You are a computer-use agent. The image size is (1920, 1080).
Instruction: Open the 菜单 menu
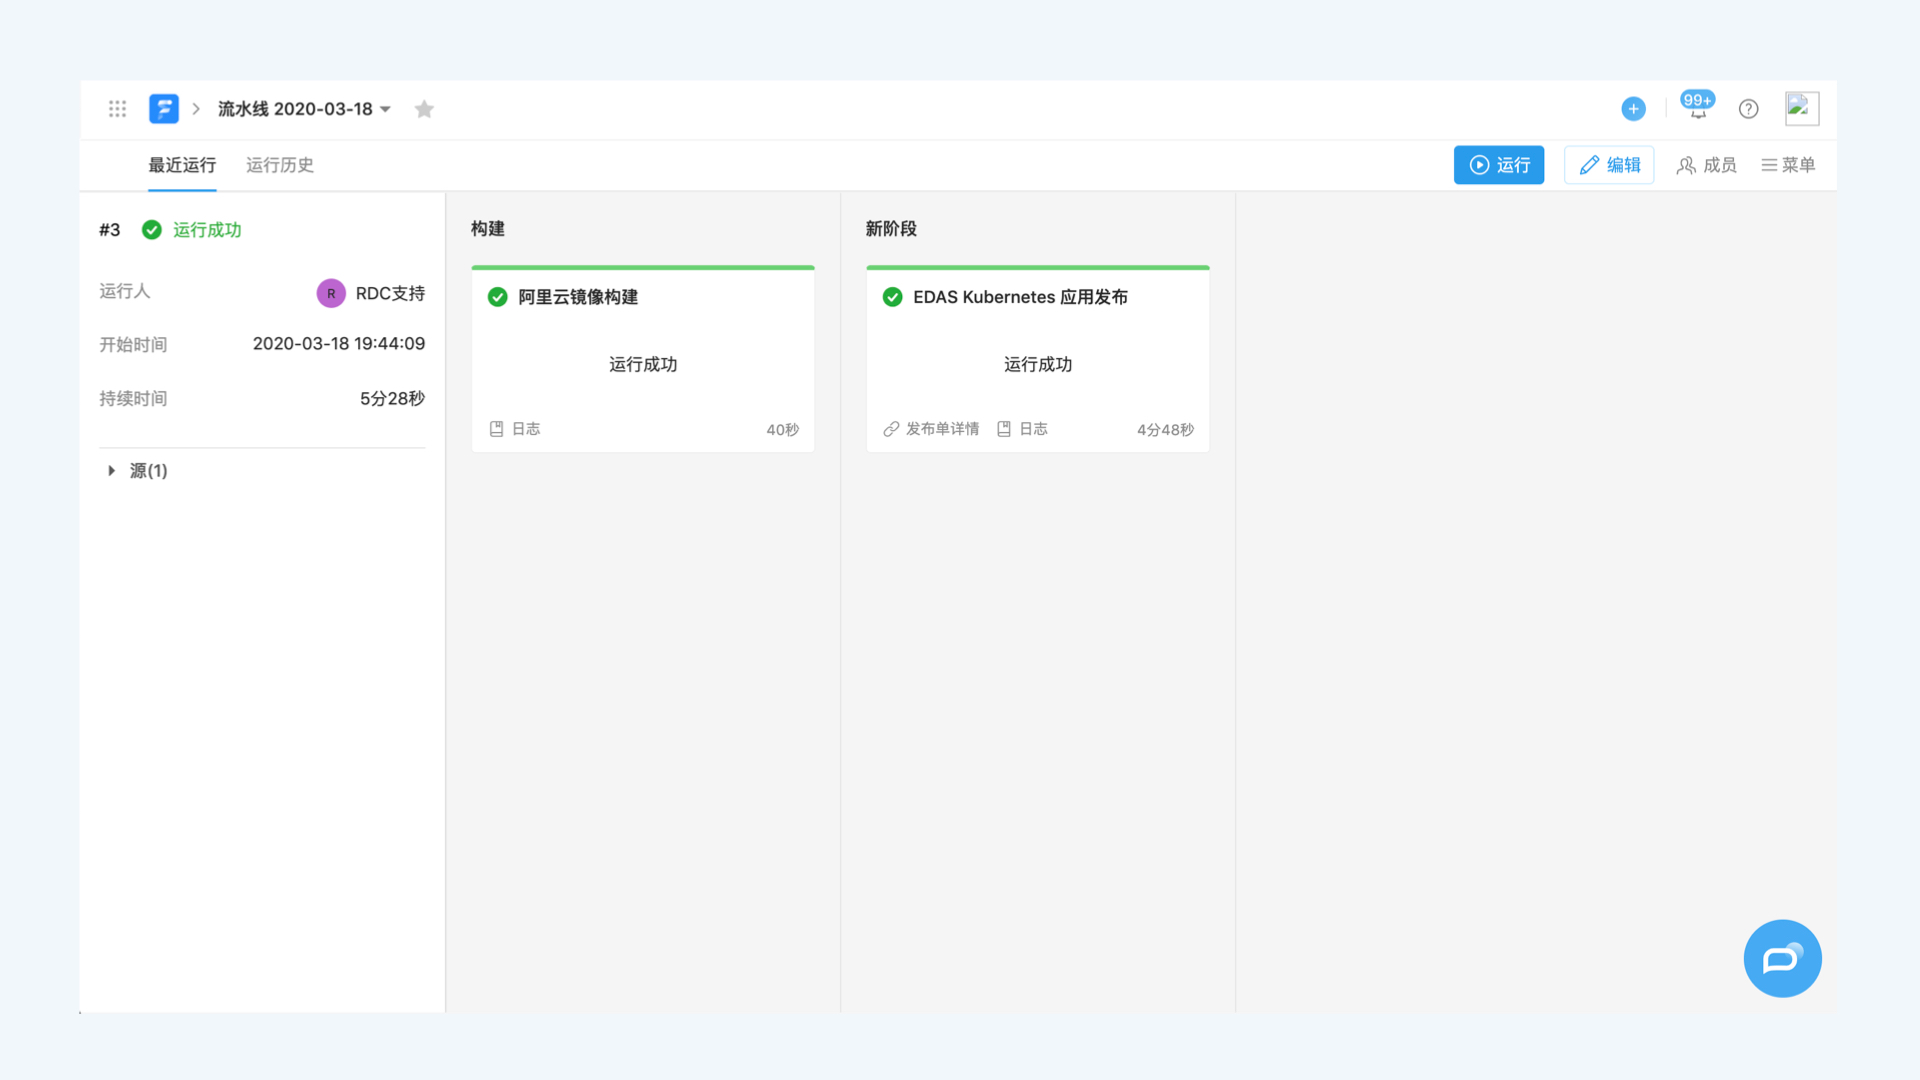(1788, 165)
